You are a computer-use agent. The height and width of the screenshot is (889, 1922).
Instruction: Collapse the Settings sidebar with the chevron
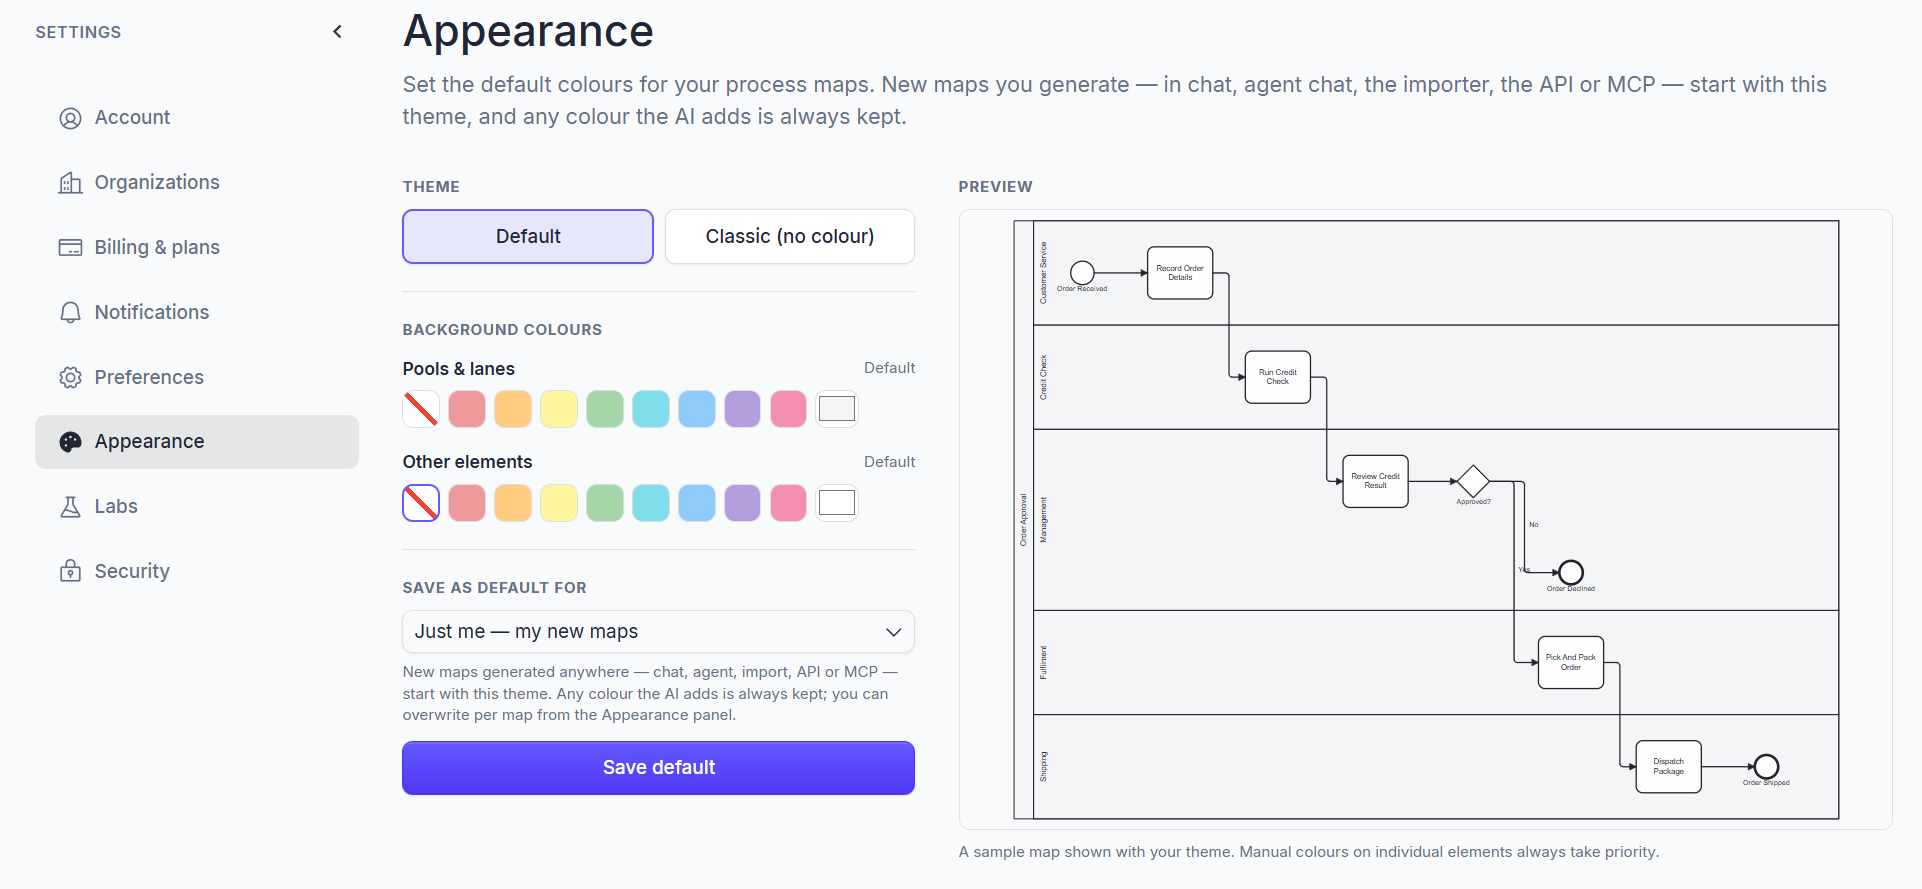coord(337,31)
